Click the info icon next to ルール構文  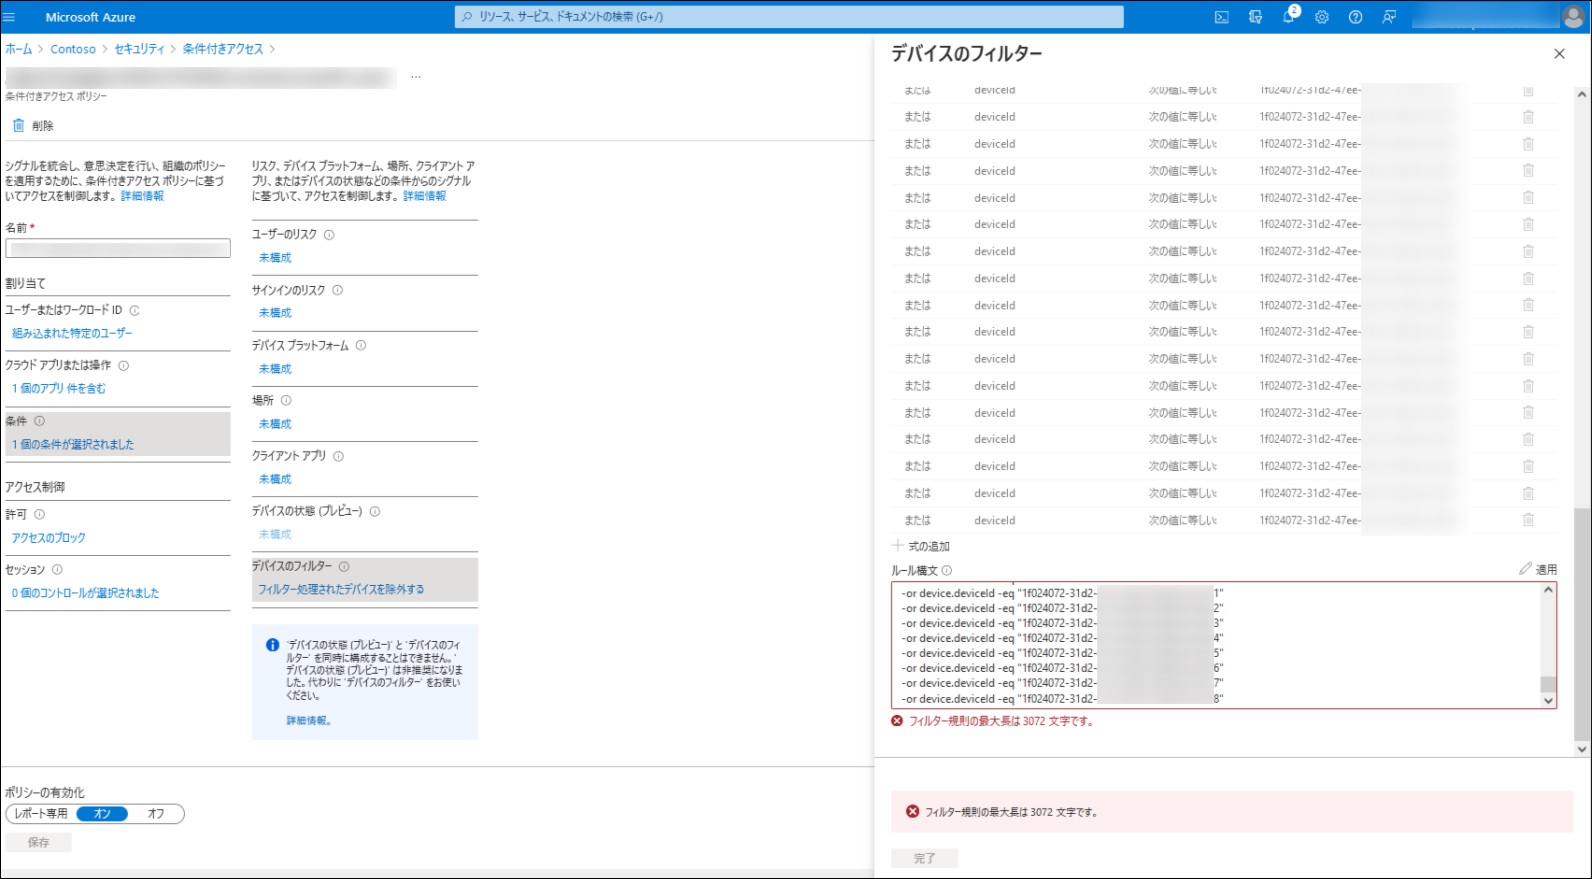[946, 571]
